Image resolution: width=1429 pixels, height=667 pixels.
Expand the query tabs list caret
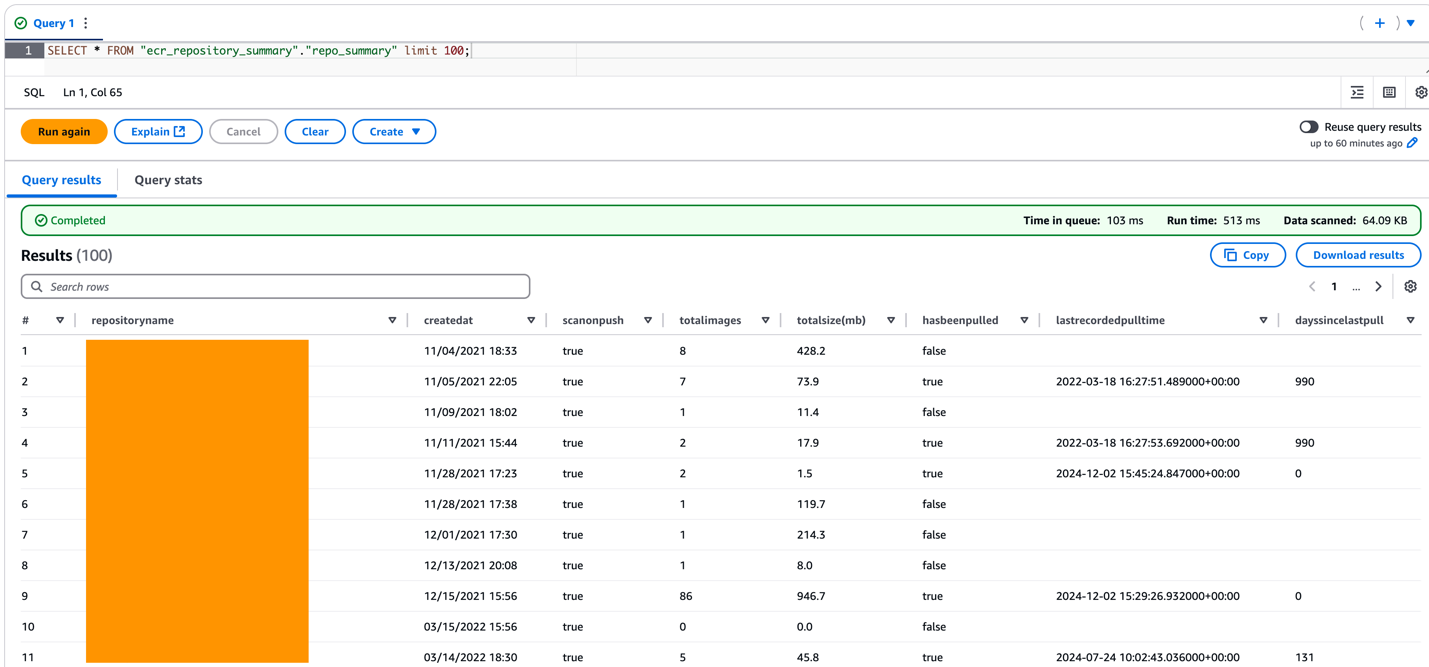pyautogui.click(x=1411, y=22)
